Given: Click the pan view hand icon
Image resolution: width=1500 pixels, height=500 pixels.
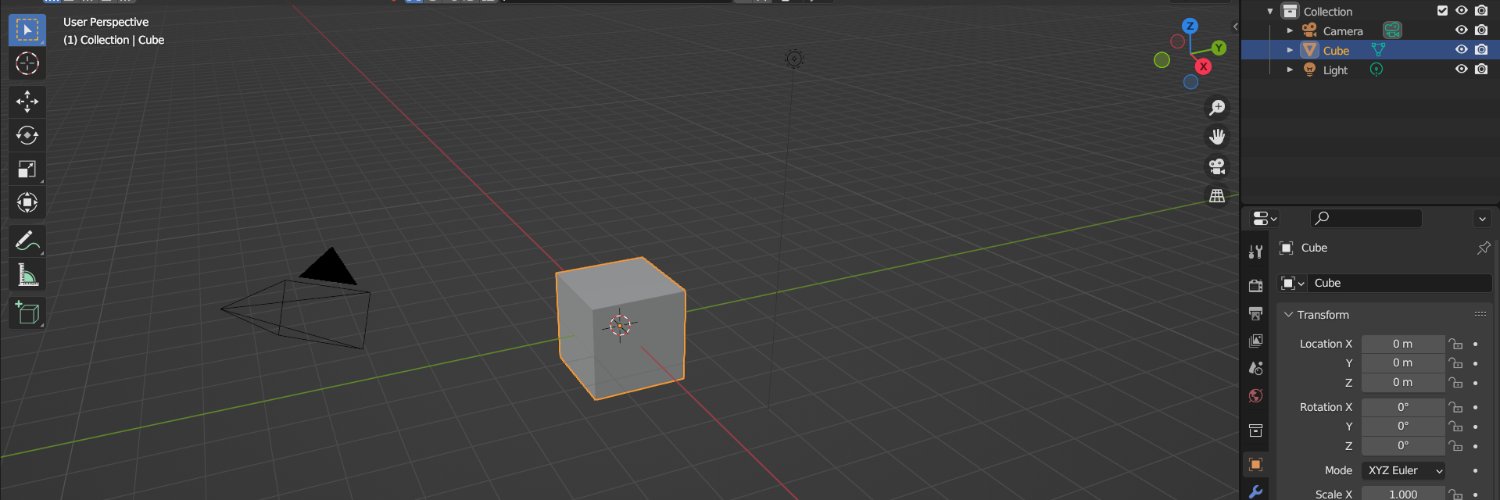Looking at the screenshot, I should [1217, 136].
